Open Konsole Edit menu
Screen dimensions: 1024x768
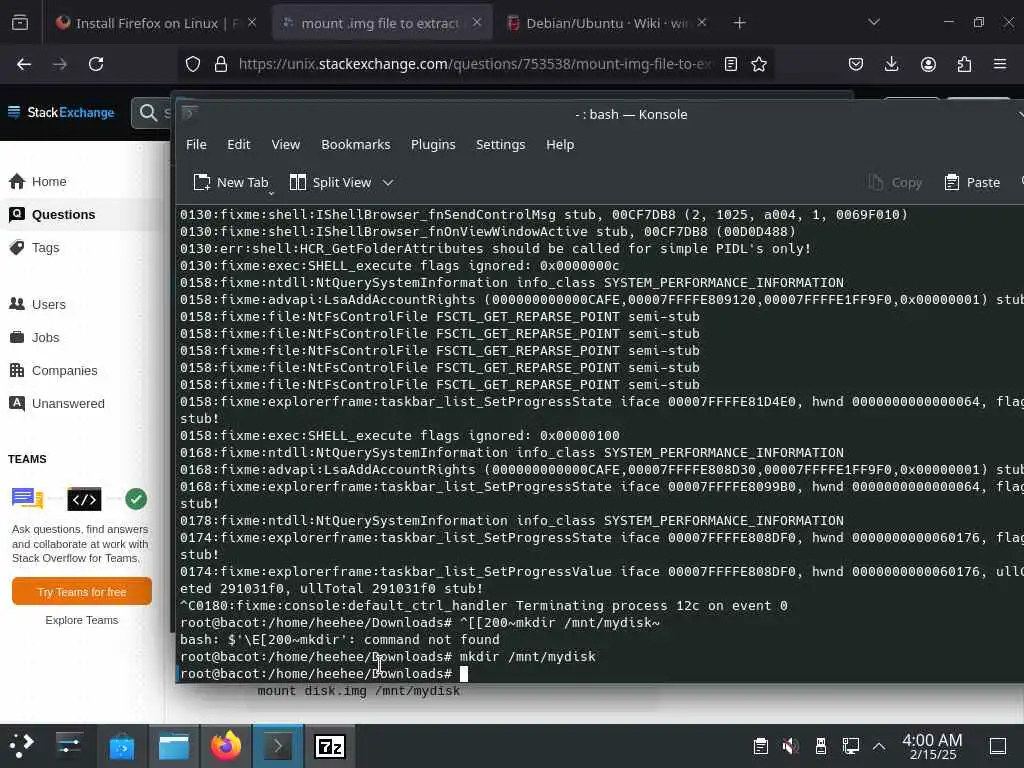coord(238,144)
